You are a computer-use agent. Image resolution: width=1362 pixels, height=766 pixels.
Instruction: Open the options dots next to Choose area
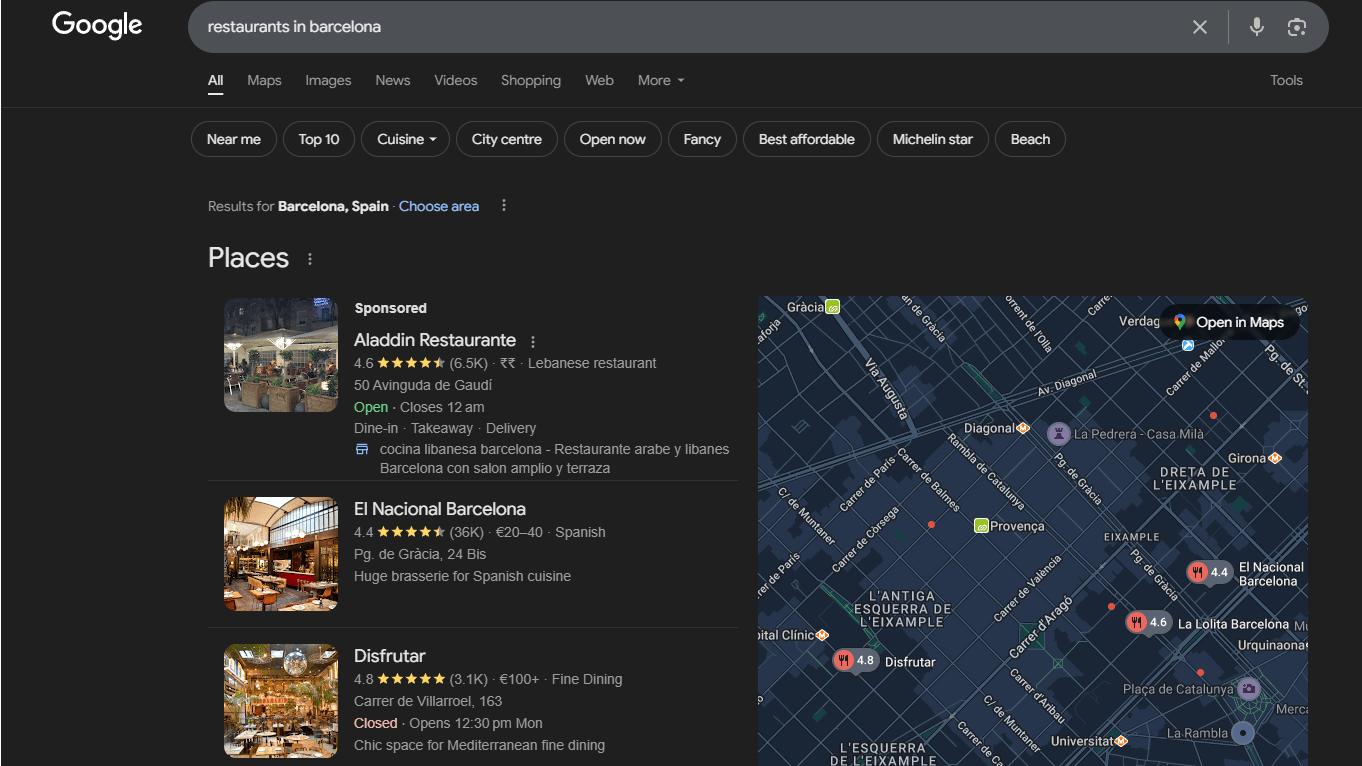tap(504, 206)
